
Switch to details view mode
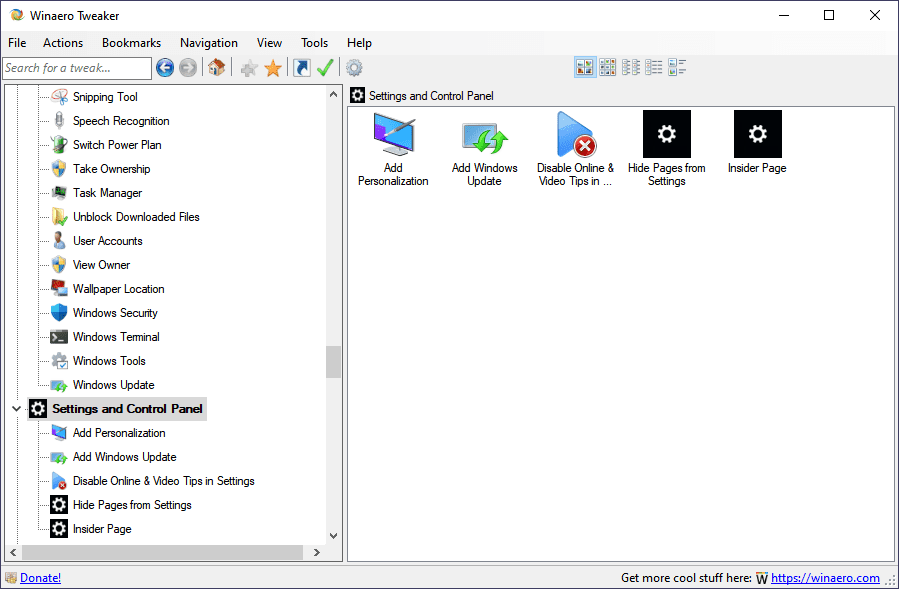coord(677,67)
